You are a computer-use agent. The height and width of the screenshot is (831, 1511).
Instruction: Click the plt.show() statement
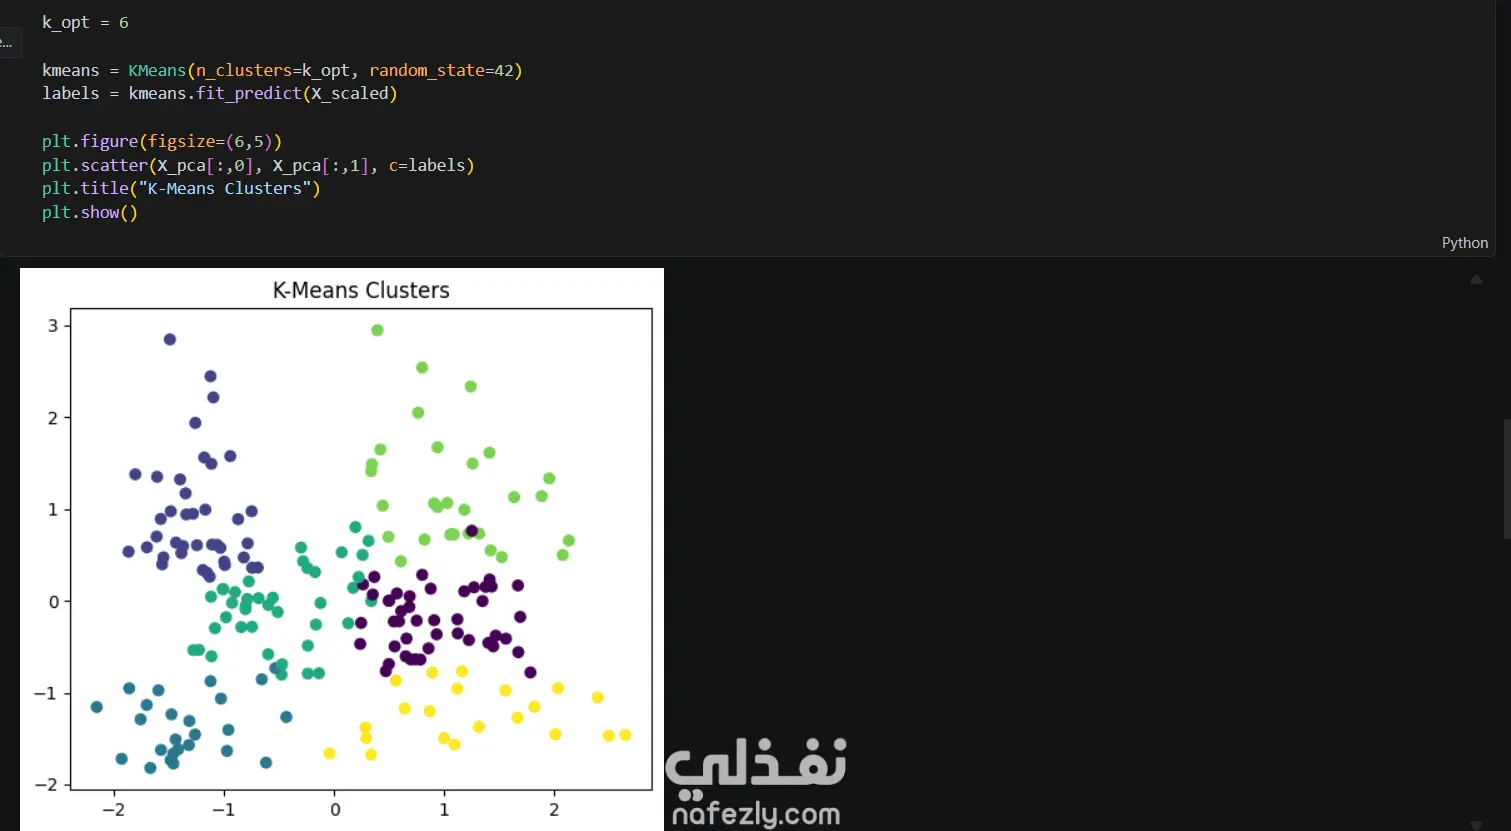[89, 212]
